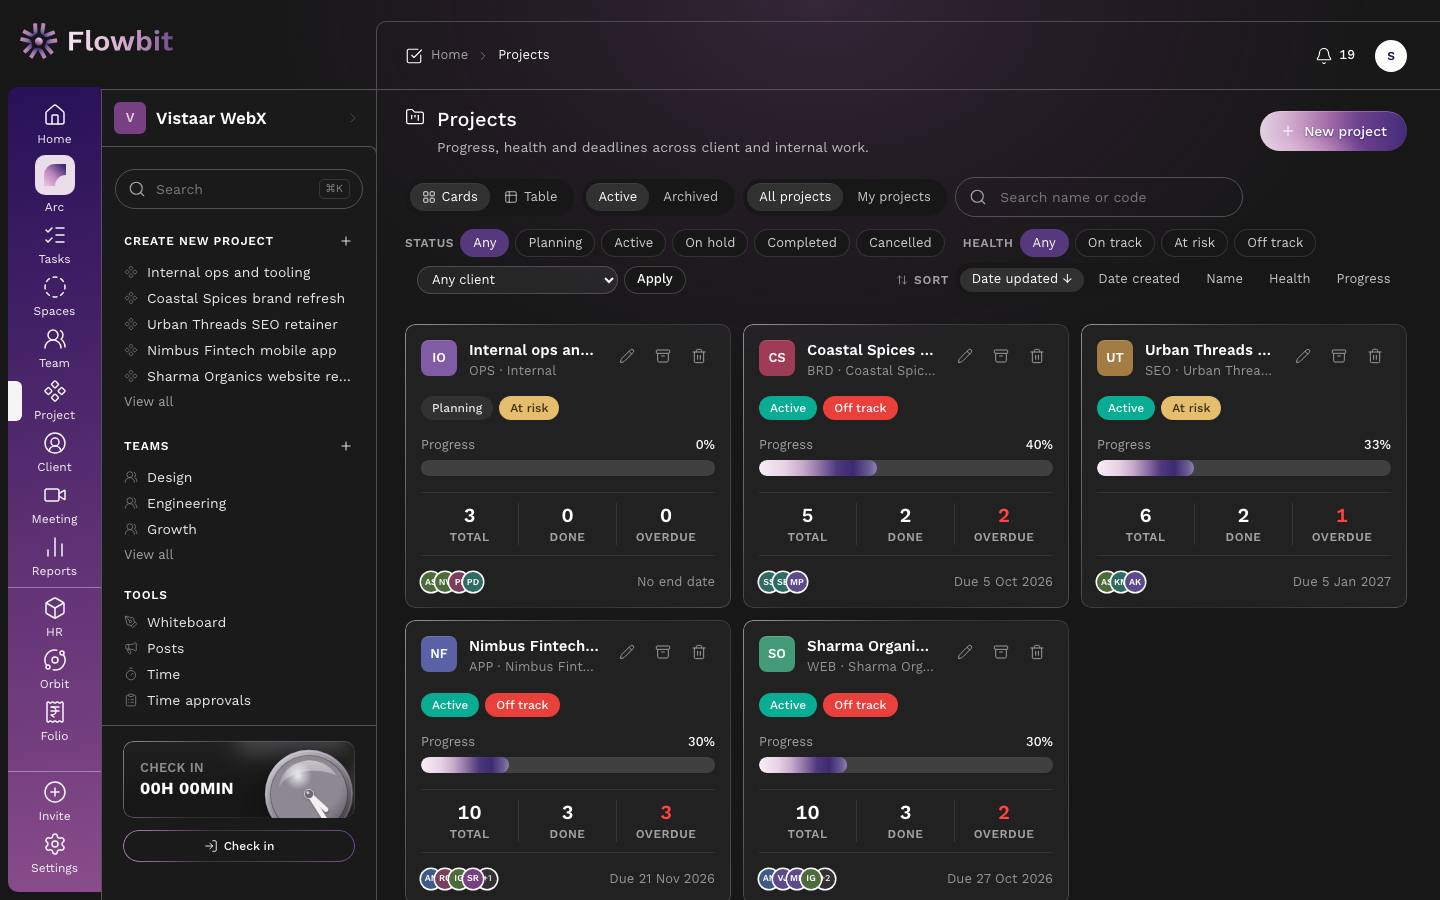Switch to Table view
Screen dimensions: 1440x900
[531, 197]
